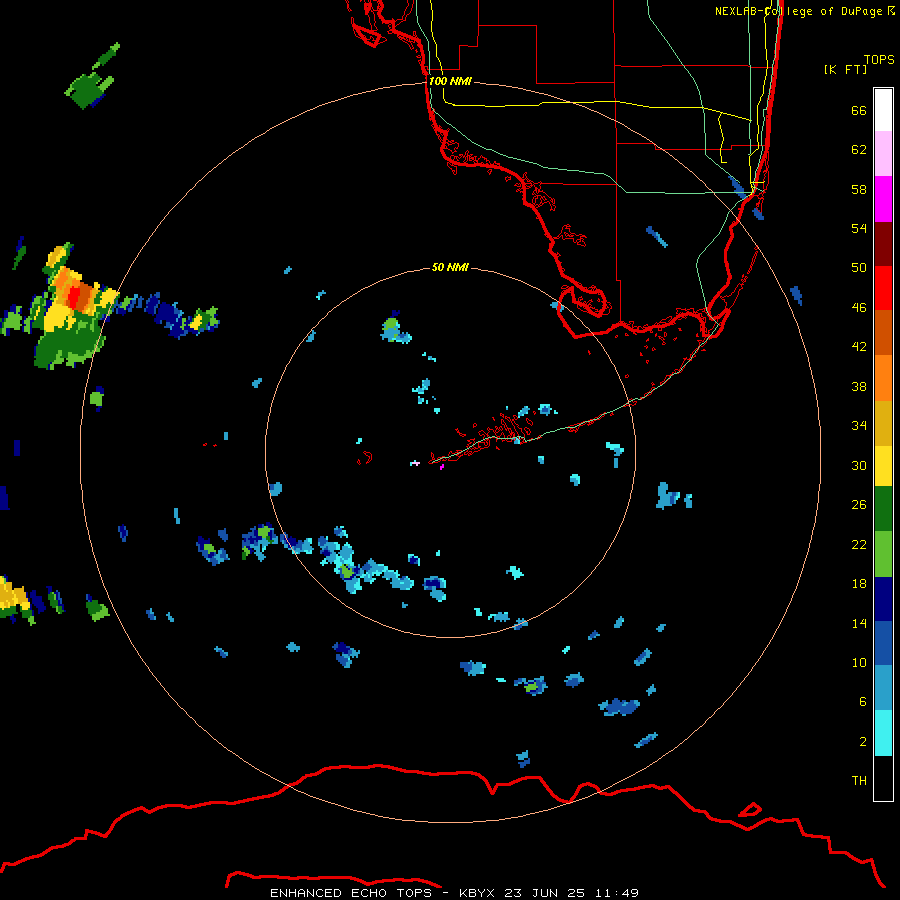Click the "62" legend value
The image size is (900, 900).
click(x=859, y=150)
